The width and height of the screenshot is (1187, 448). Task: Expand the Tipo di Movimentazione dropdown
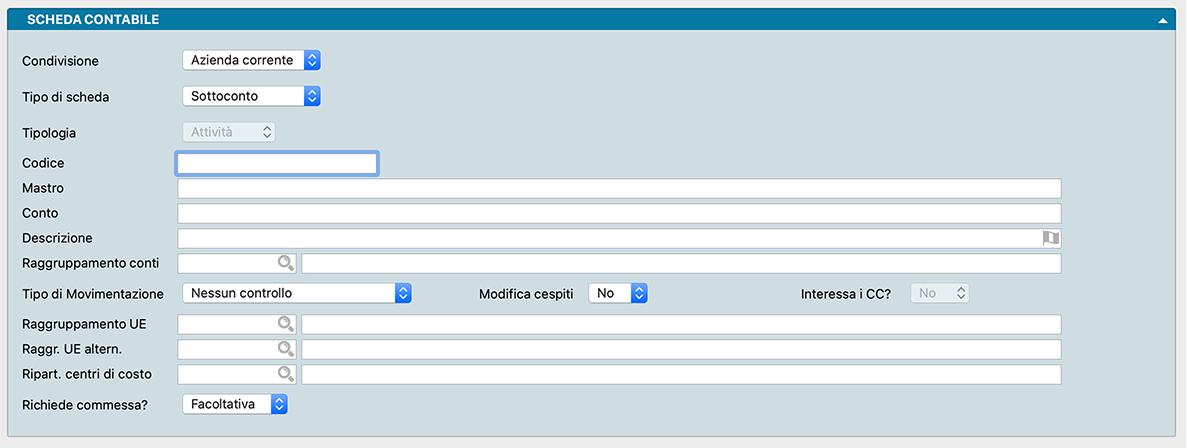pos(297,293)
